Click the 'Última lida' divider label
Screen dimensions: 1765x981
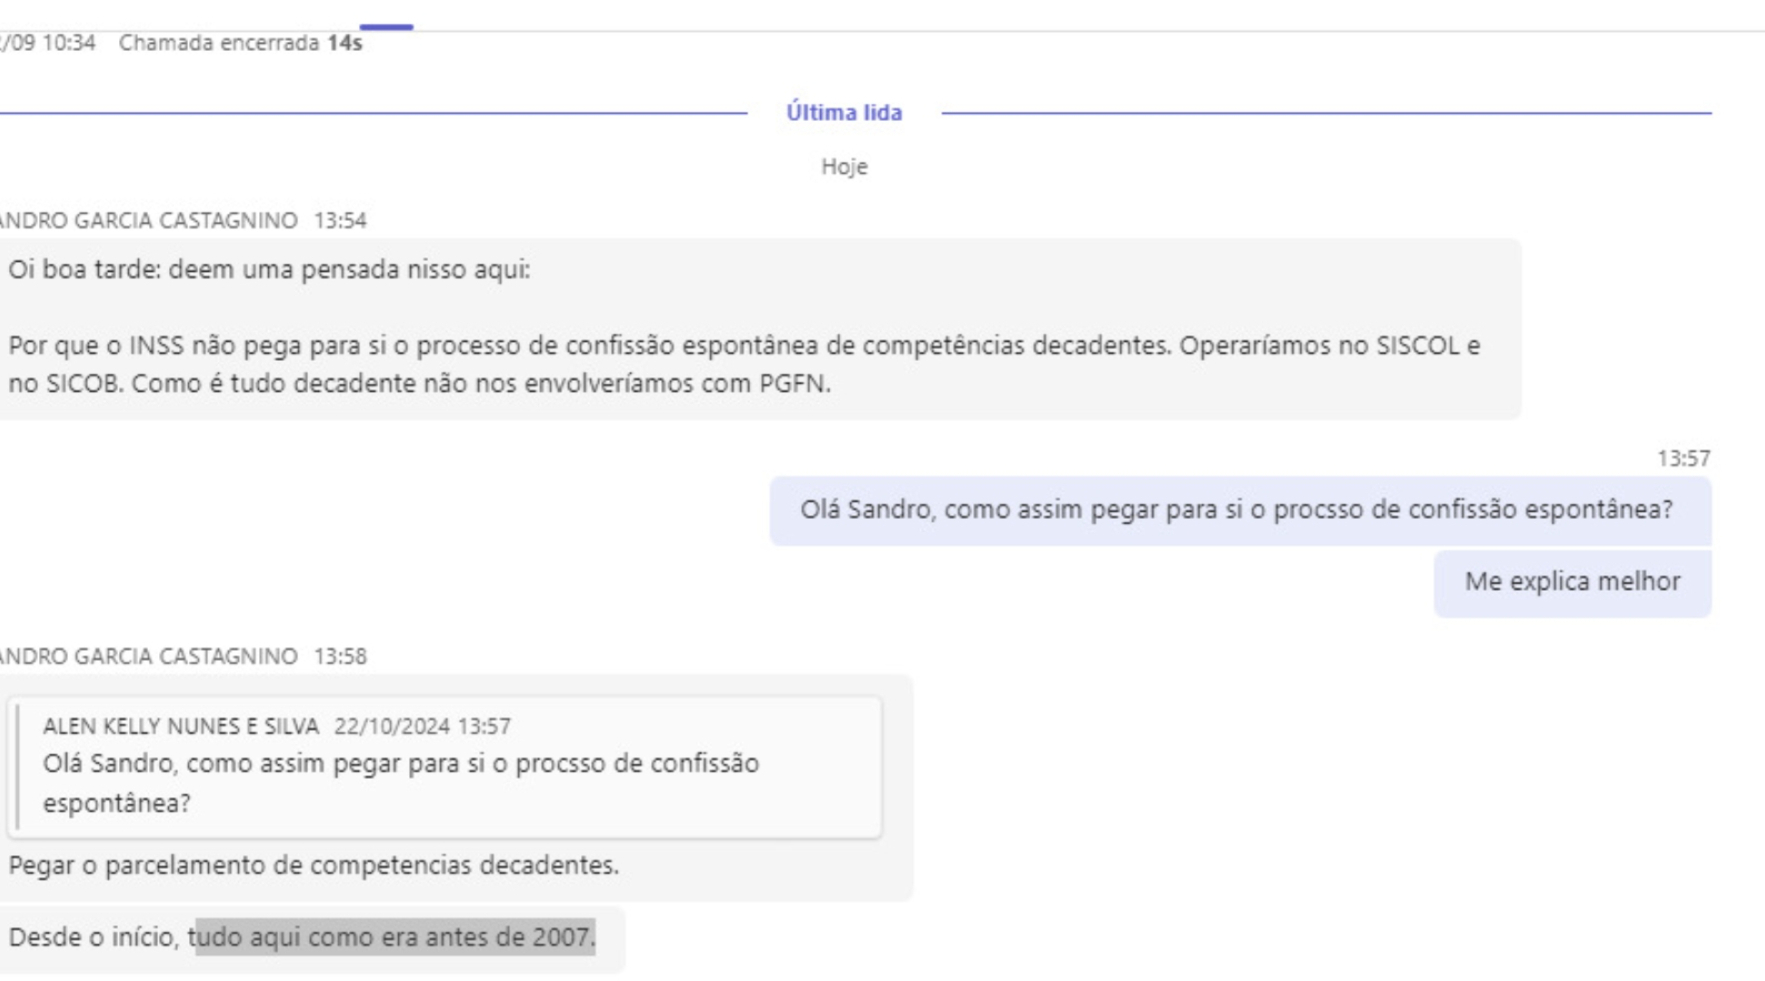(x=844, y=112)
